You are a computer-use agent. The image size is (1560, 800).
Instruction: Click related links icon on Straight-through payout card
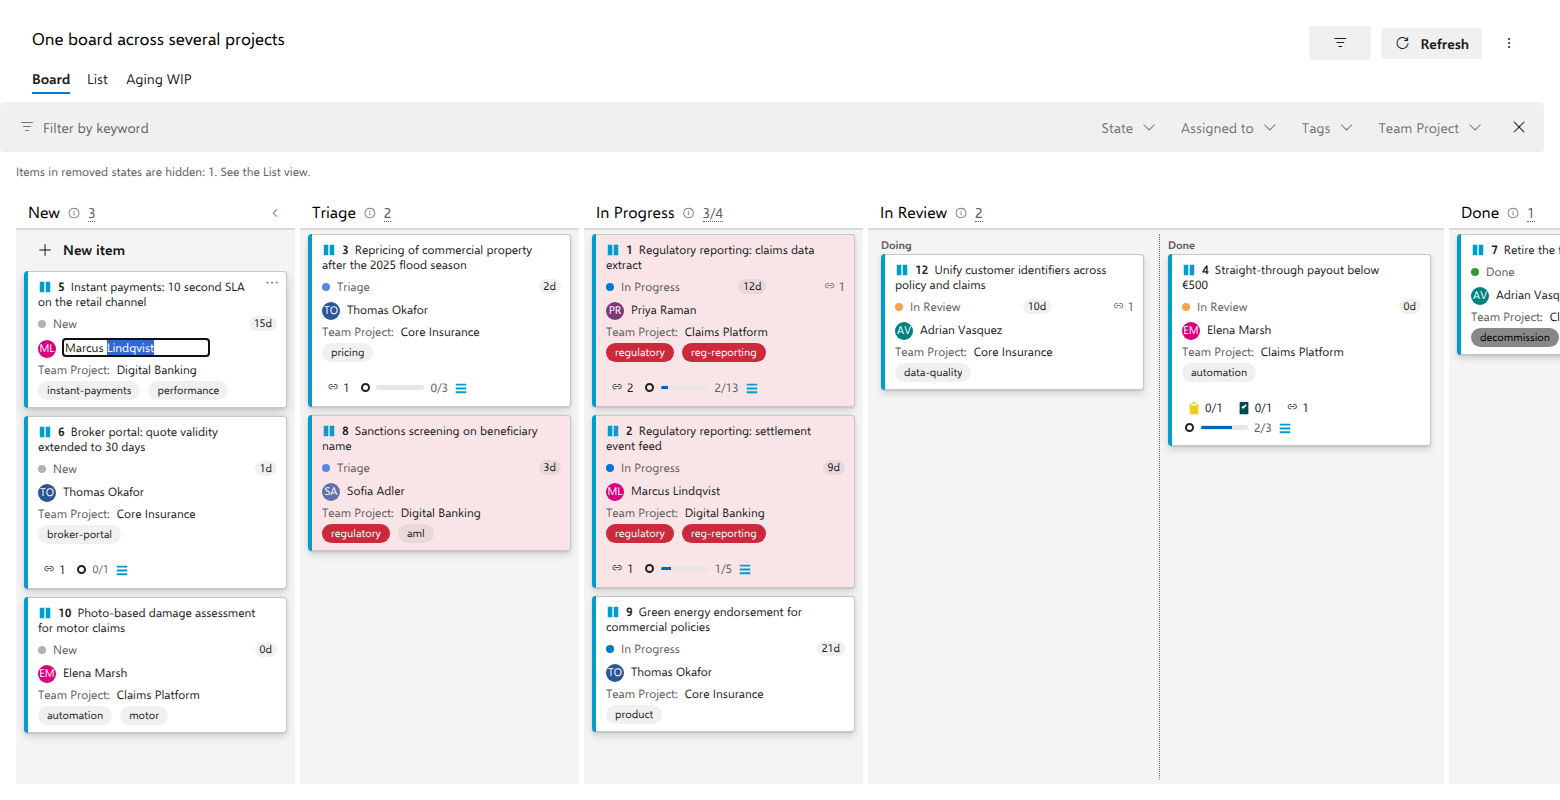click(1292, 407)
